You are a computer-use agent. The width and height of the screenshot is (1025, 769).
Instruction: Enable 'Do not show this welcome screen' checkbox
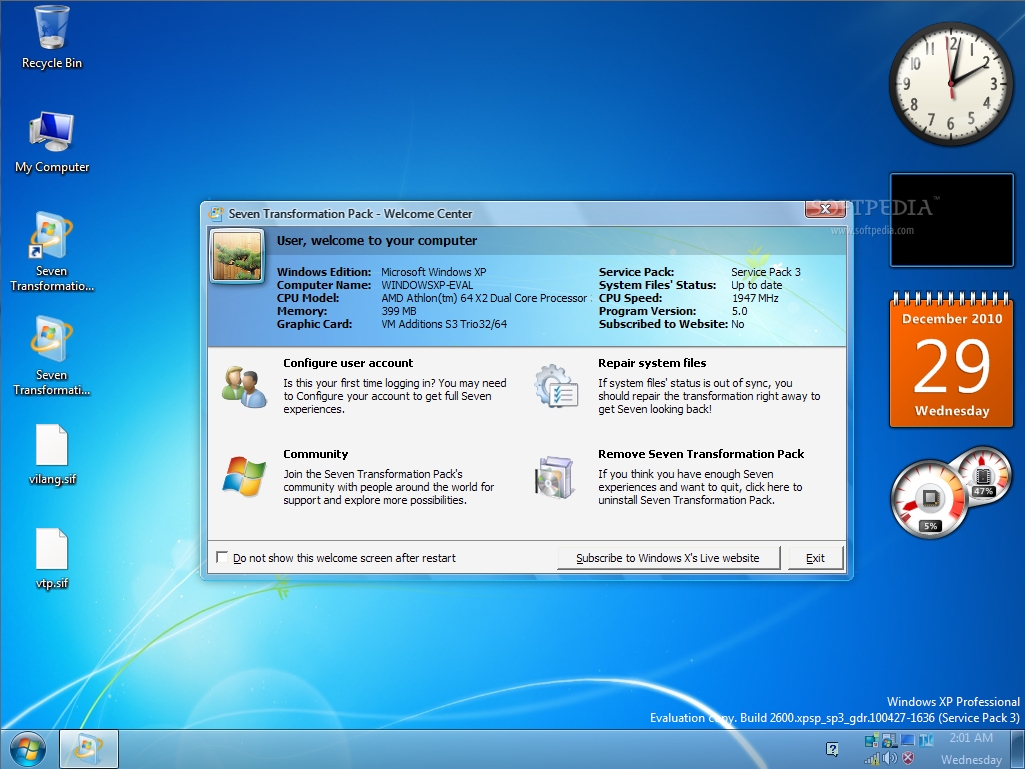pyautogui.click(x=222, y=558)
